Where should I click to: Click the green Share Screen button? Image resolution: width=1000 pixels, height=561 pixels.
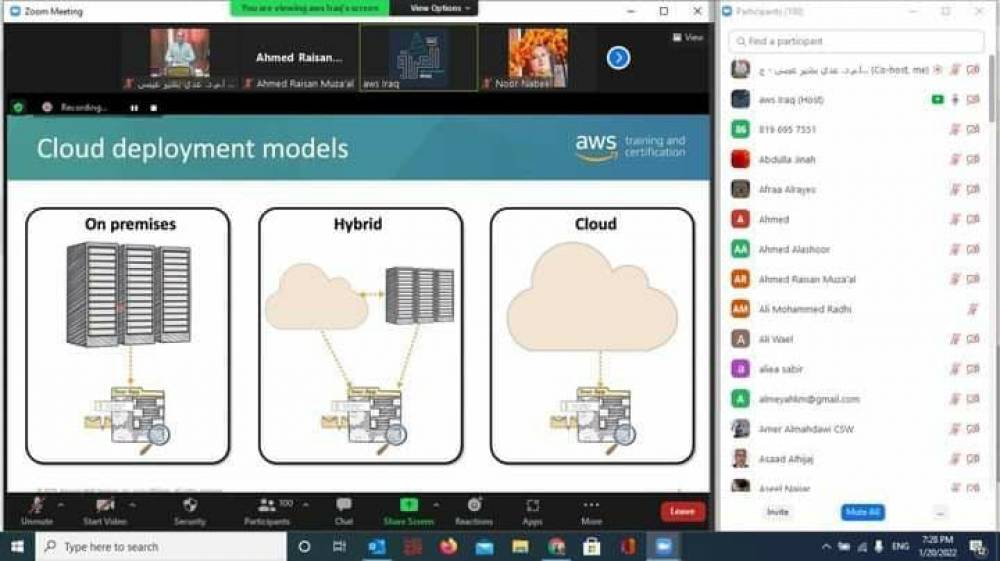pos(408,505)
